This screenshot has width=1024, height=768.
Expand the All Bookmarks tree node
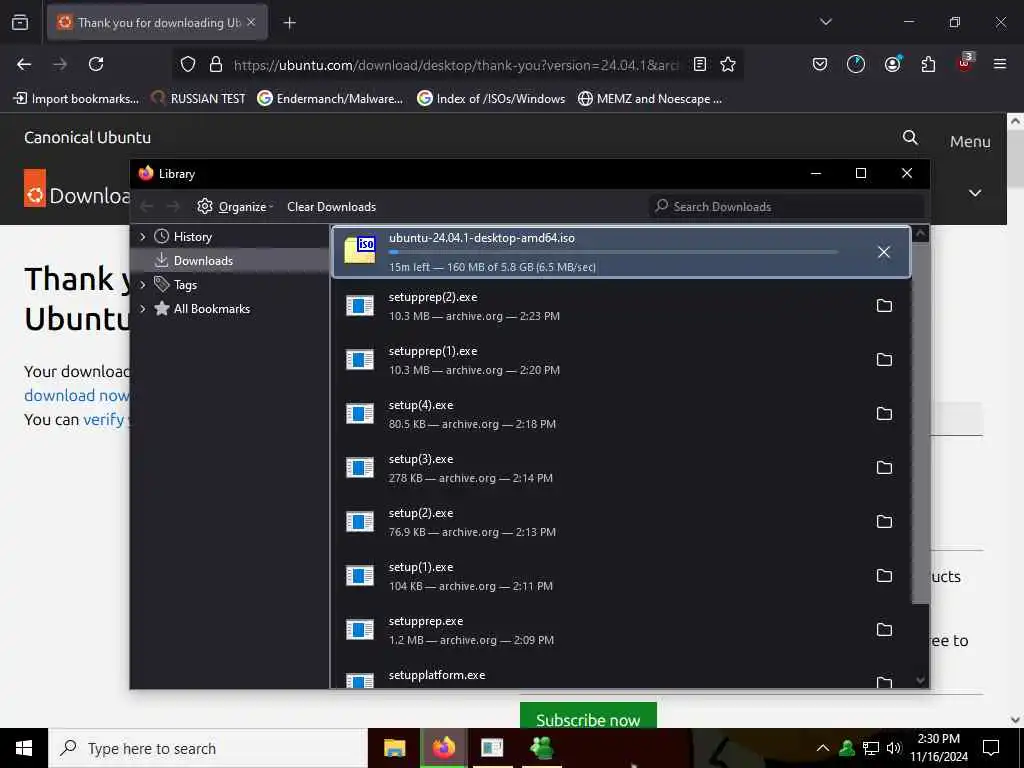pos(142,309)
